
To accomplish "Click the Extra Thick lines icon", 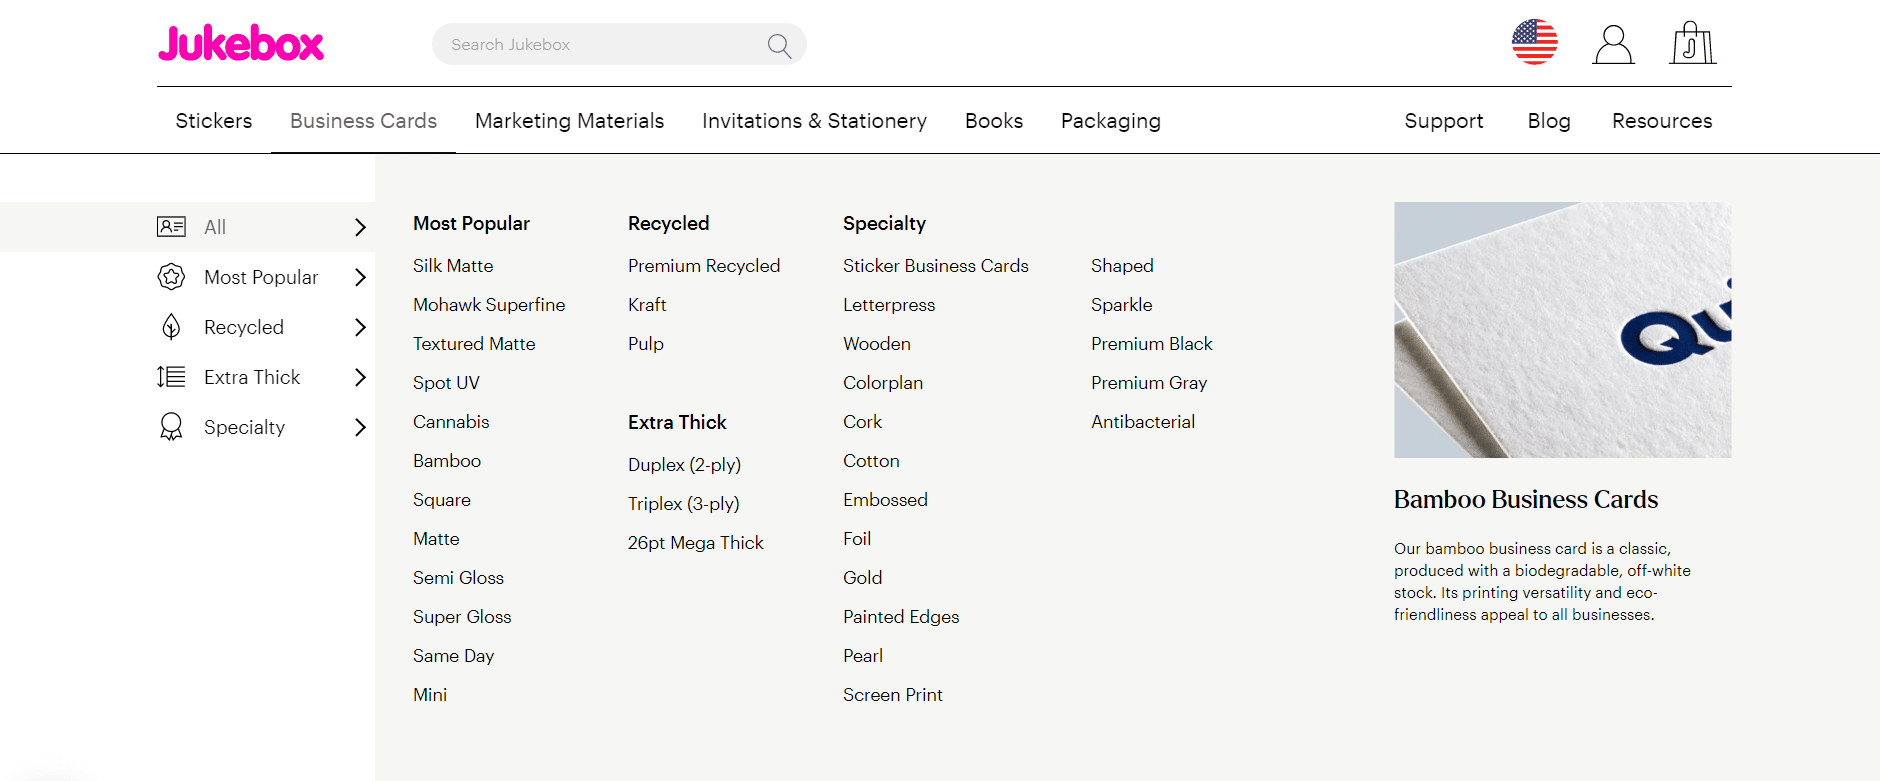I will [171, 377].
